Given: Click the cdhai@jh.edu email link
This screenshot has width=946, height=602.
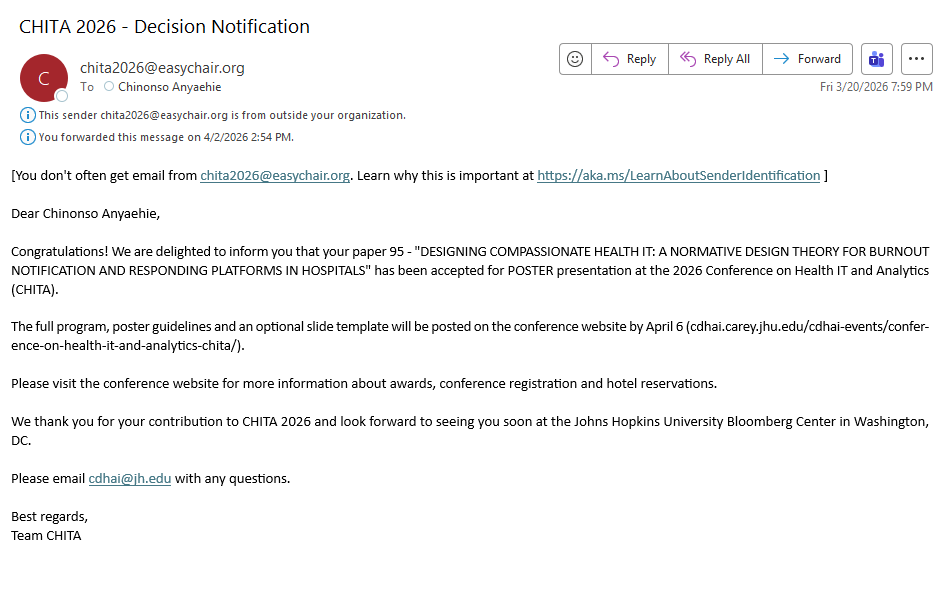Looking at the screenshot, I should pyautogui.click(x=130, y=479).
